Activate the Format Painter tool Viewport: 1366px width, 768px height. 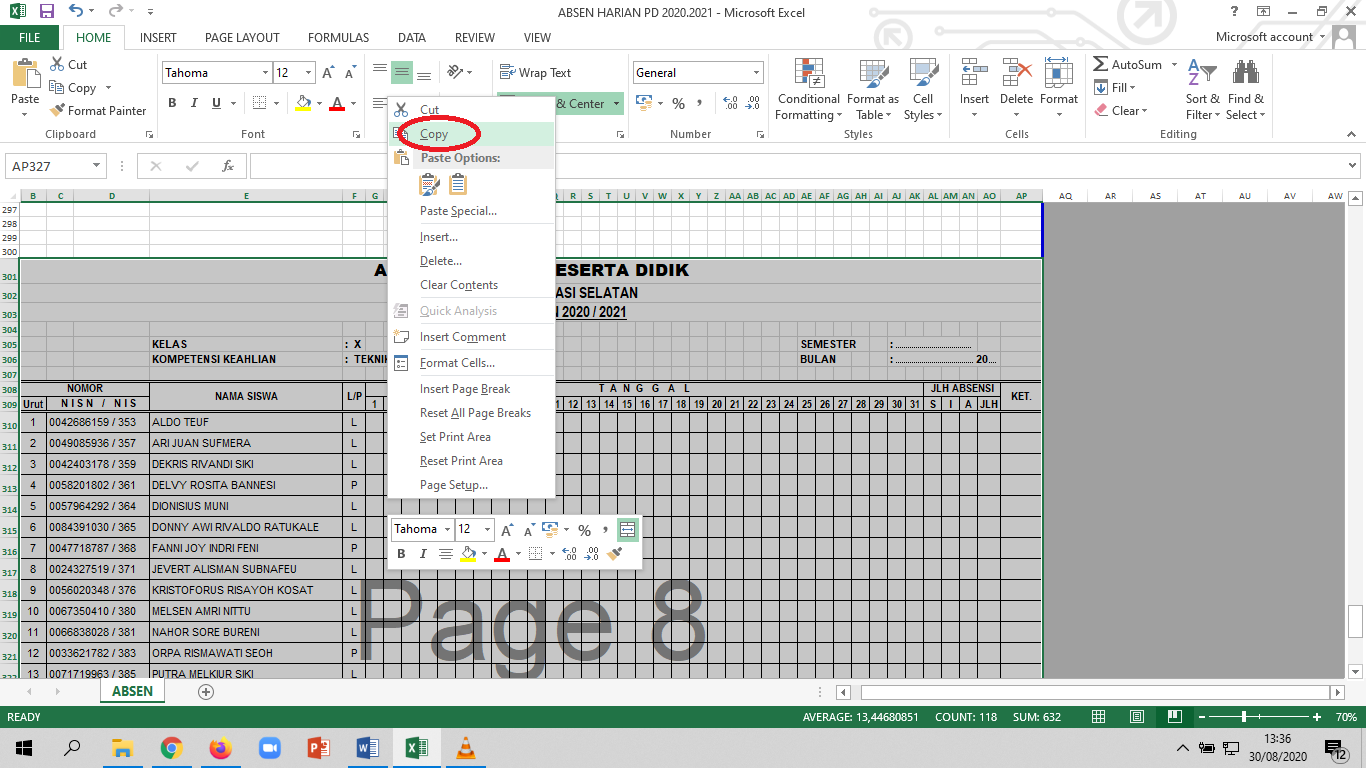[x=97, y=110]
